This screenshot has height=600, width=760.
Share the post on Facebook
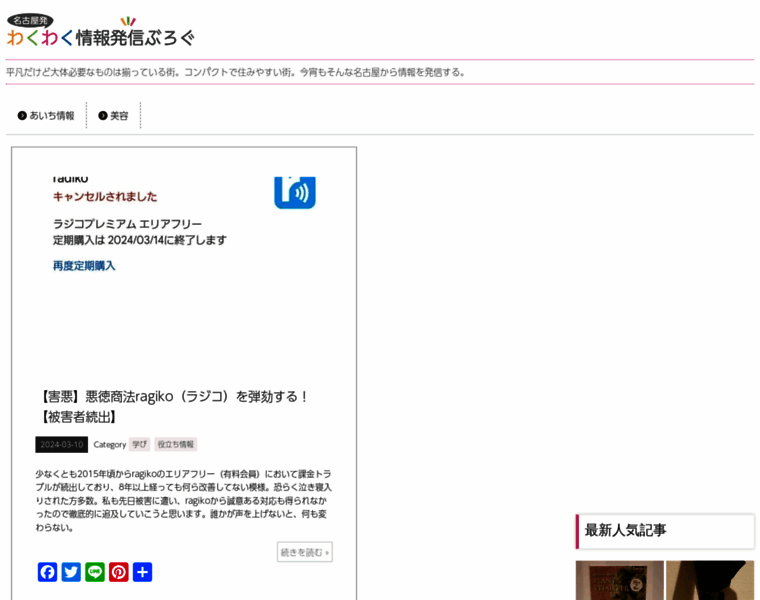click(48, 572)
